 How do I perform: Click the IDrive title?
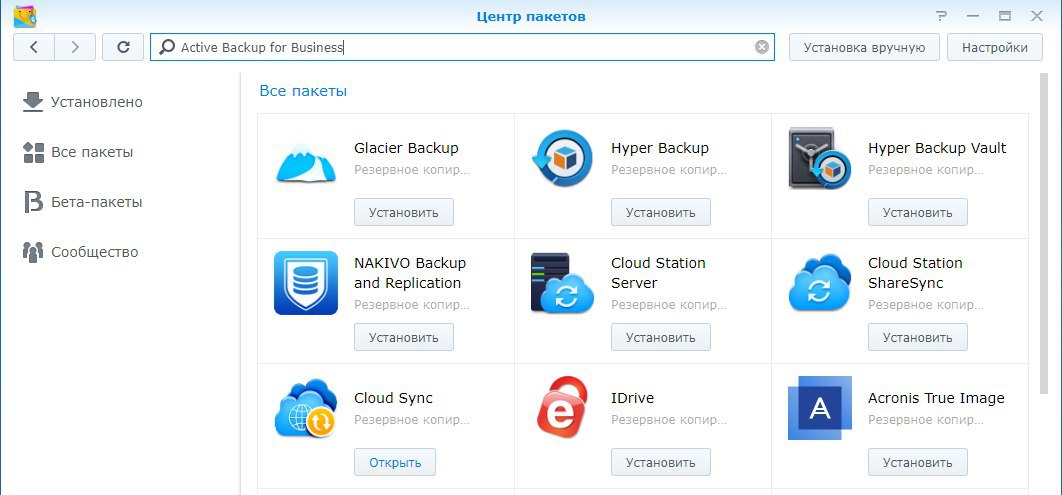point(633,397)
